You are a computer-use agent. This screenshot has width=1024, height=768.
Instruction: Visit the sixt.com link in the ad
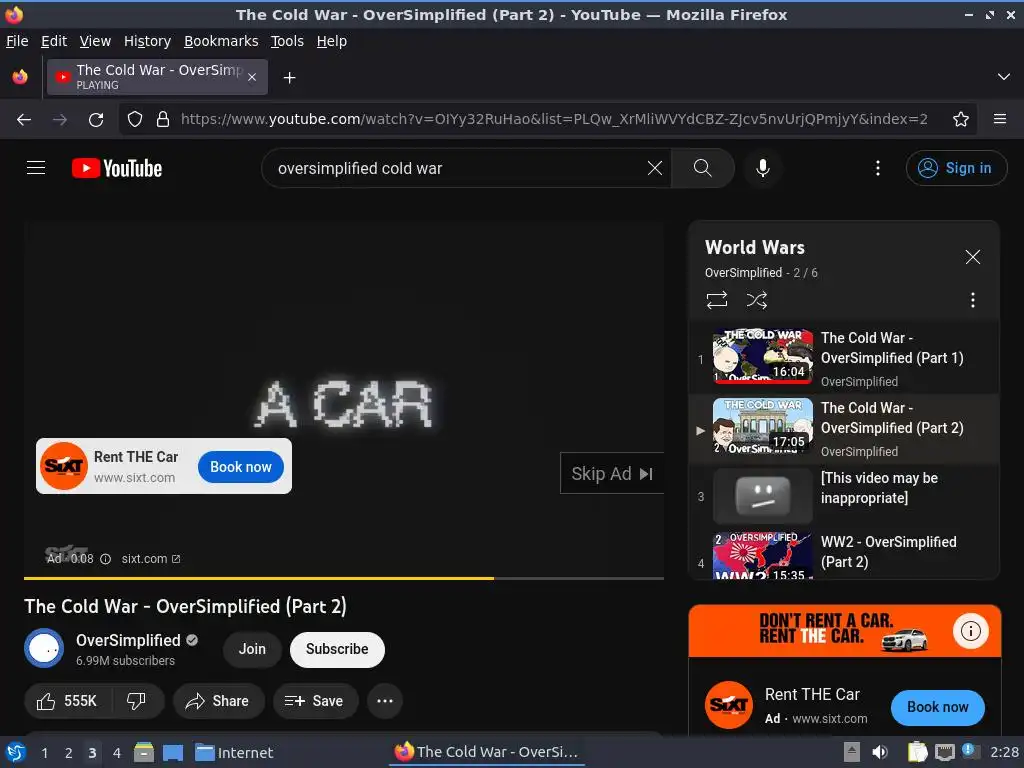(x=150, y=559)
